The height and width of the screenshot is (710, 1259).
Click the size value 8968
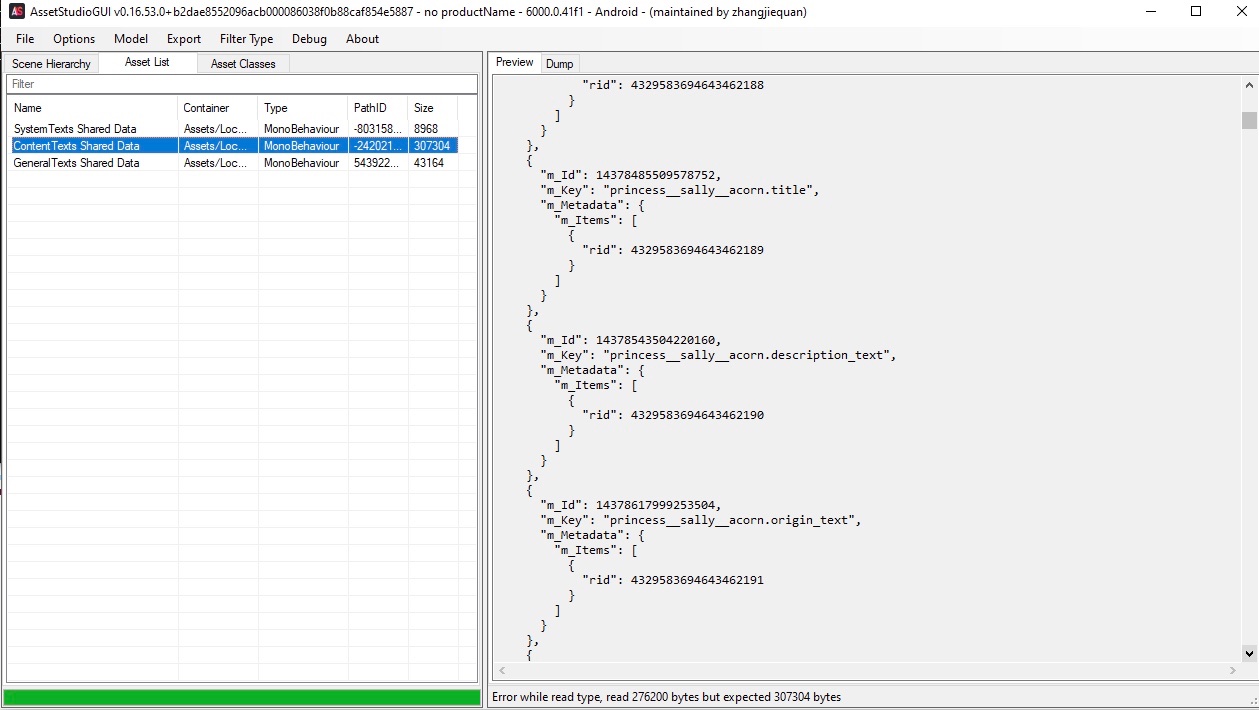pos(426,129)
